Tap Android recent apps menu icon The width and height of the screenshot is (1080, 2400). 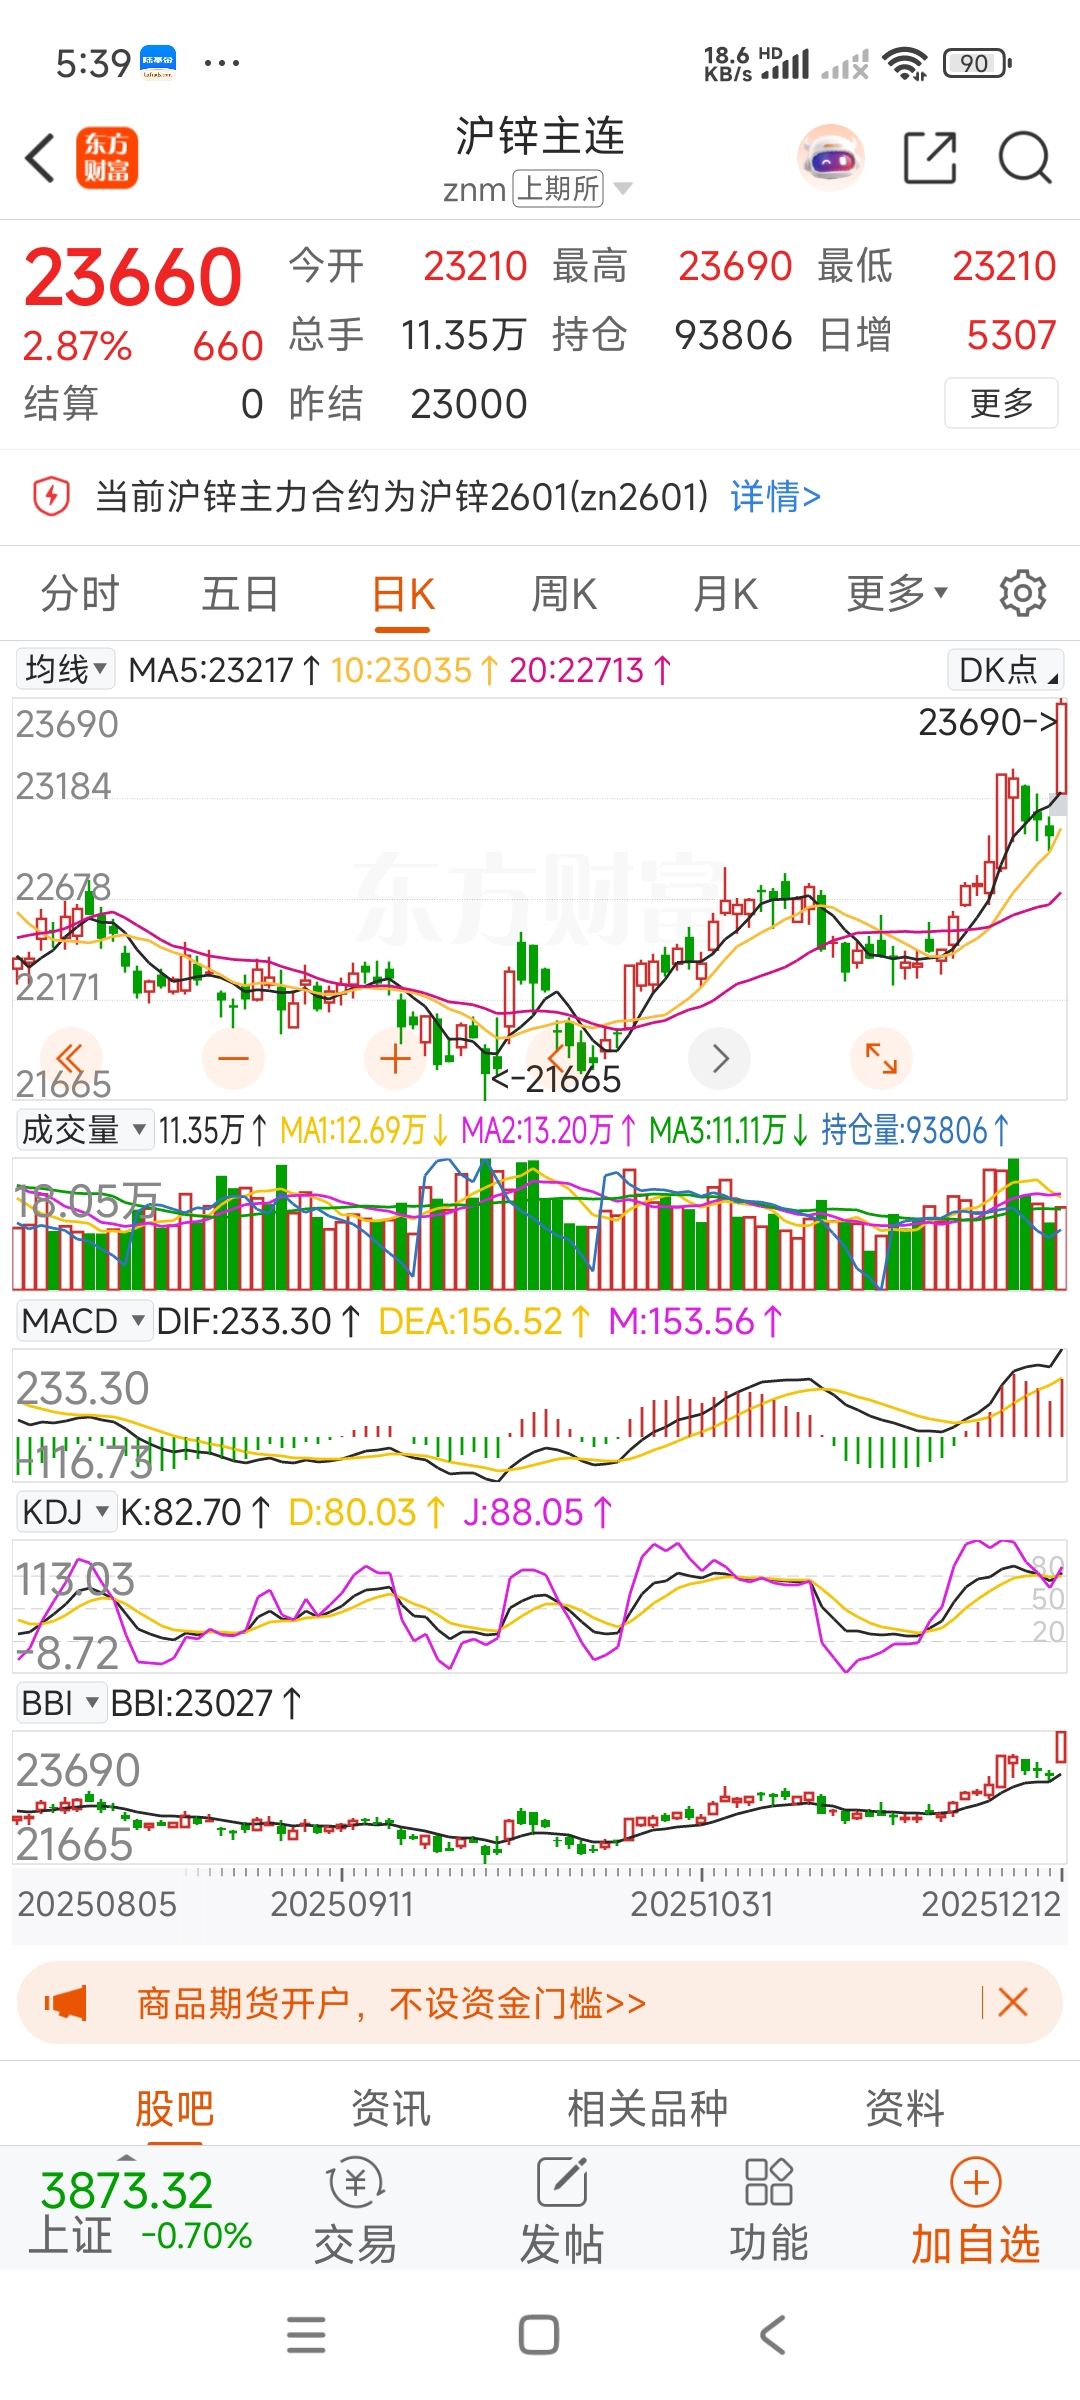[x=306, y=2335]
